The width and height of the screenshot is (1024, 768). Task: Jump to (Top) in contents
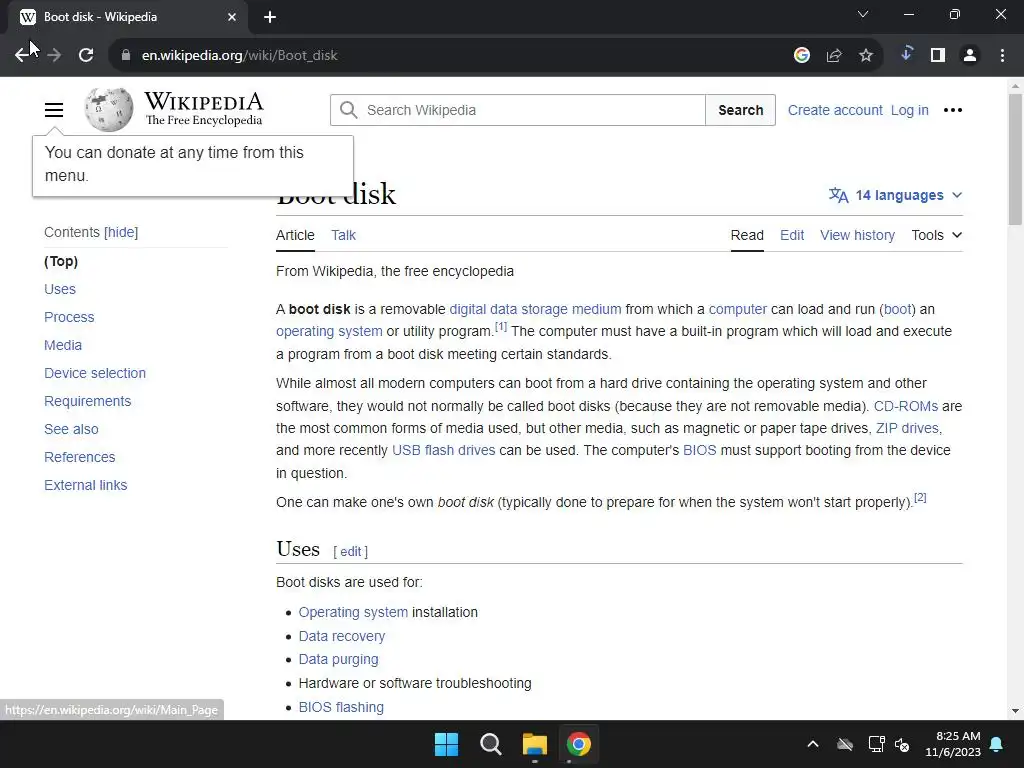pos(61,261)
